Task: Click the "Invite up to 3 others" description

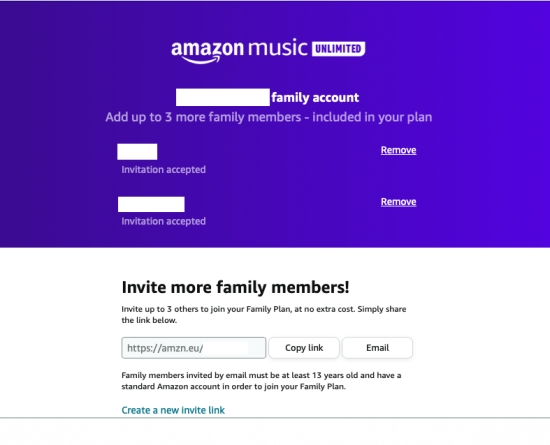Action: click(x=264, y=315)
